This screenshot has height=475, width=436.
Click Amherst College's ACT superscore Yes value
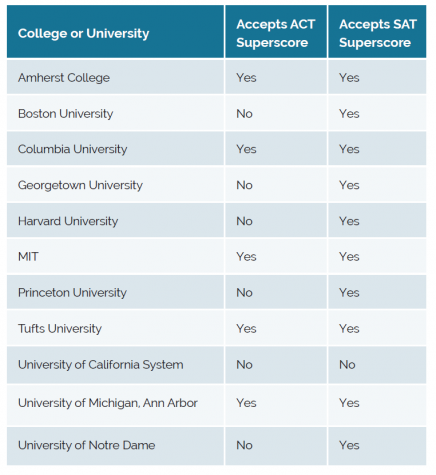[246, 78]
